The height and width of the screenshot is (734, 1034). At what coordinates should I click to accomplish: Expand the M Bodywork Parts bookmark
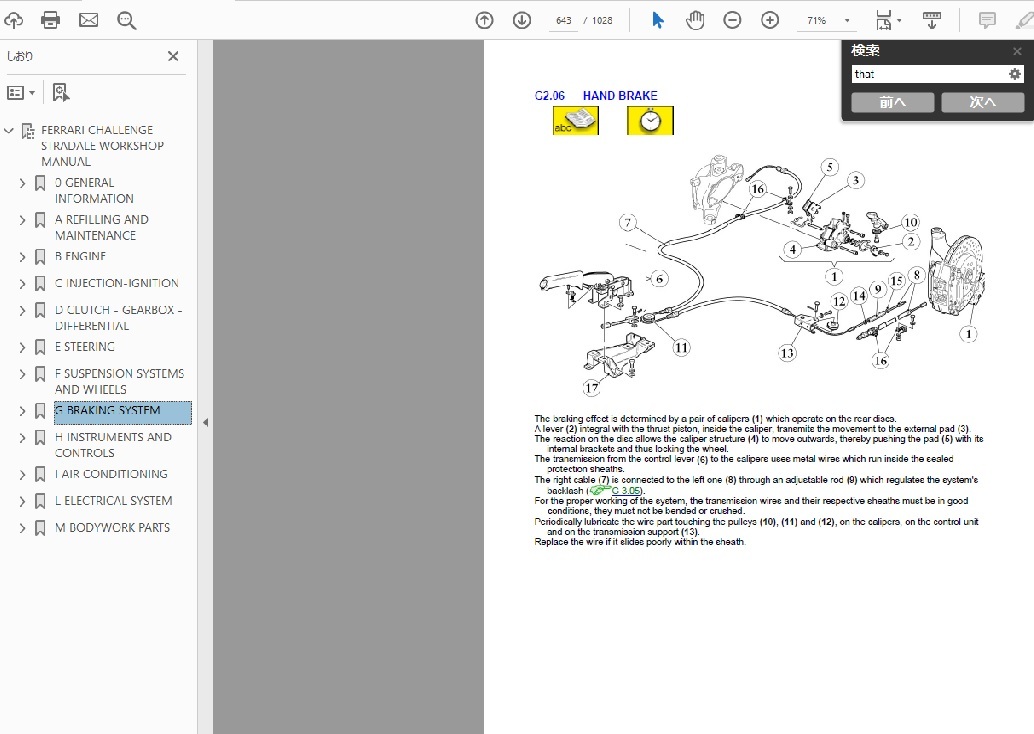click(x=22, y=528)
